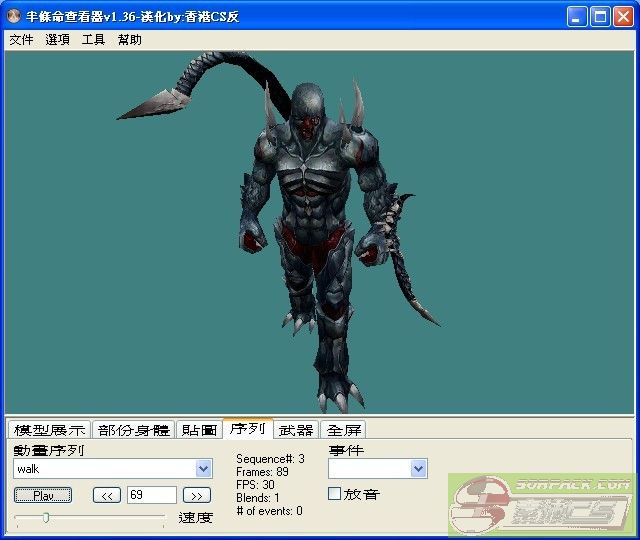Open the 文件 menu
Viewport: 640px width, 540px height.
pyautogui.click(x=21, y=40)
